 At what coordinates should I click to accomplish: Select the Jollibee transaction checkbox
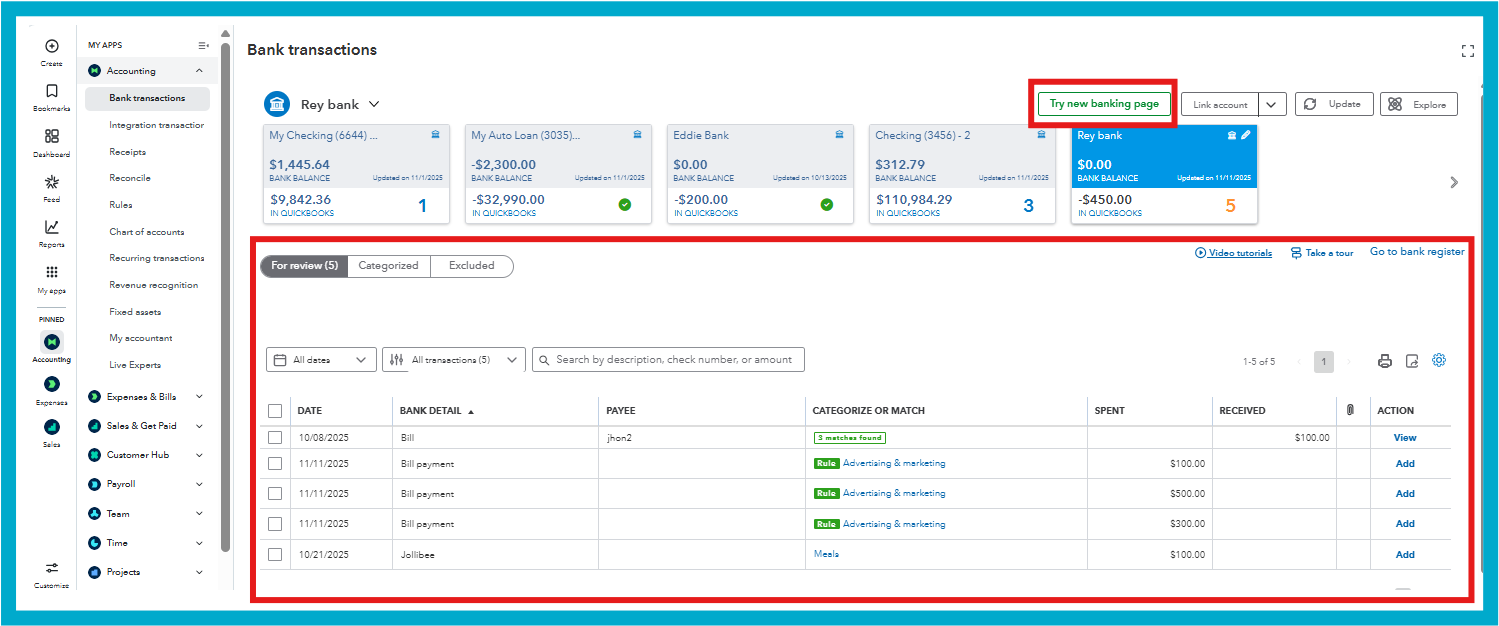click(x=275, y=554)
